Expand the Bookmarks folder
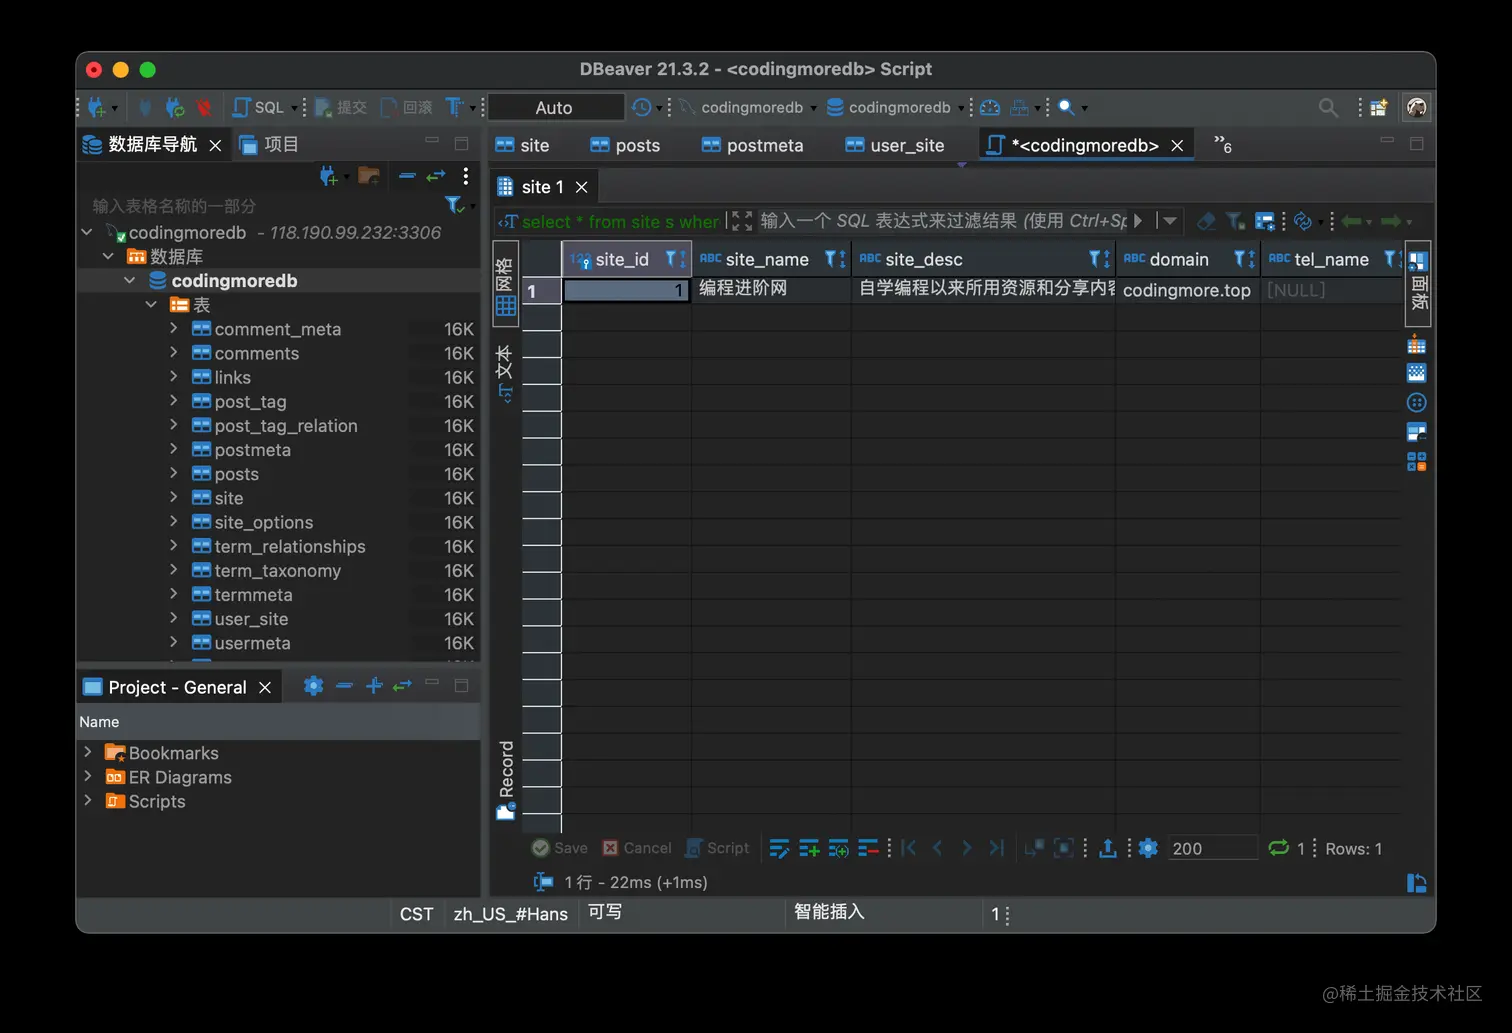The width and height of the screenshot is (1512, 1033). (88, 753)
